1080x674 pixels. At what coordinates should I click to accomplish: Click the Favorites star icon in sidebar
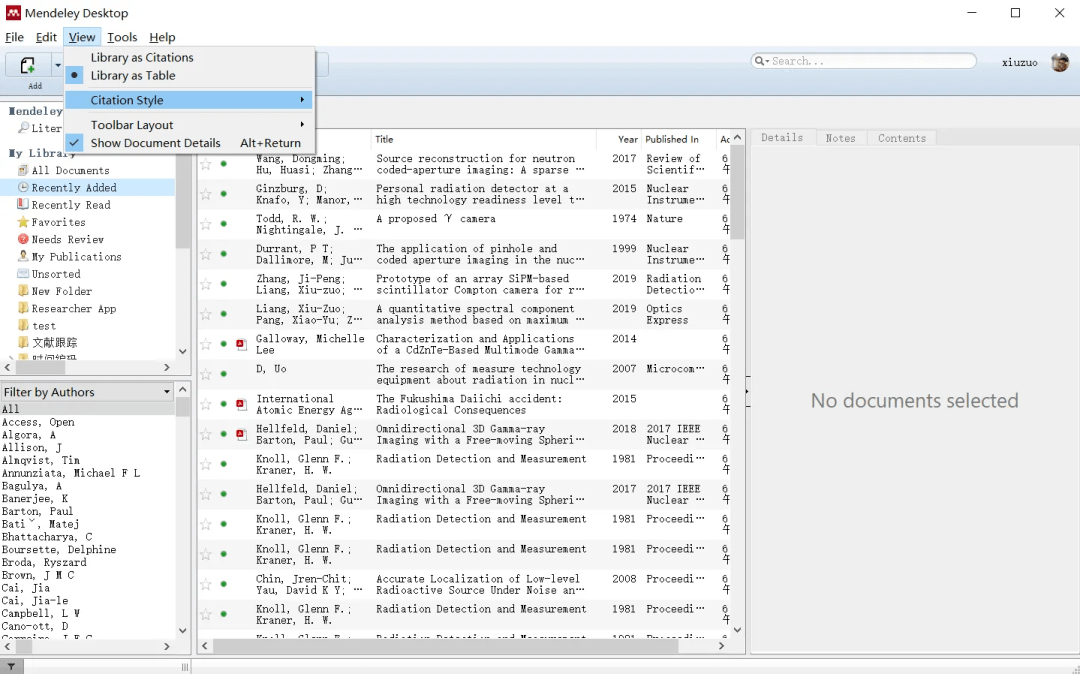pyautogui.click(x=23, y=222)
